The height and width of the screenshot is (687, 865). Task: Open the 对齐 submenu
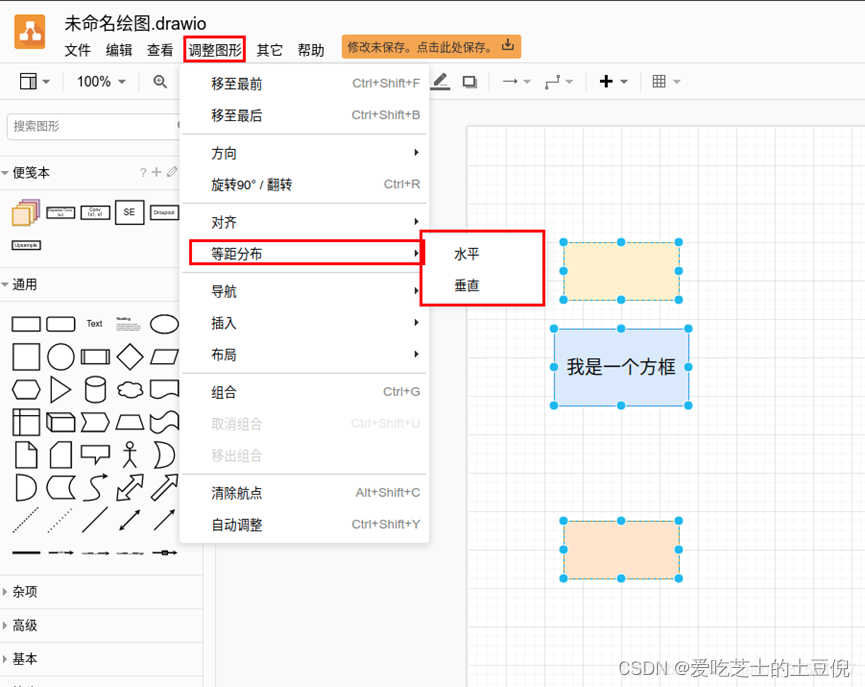tap(305, 222)
